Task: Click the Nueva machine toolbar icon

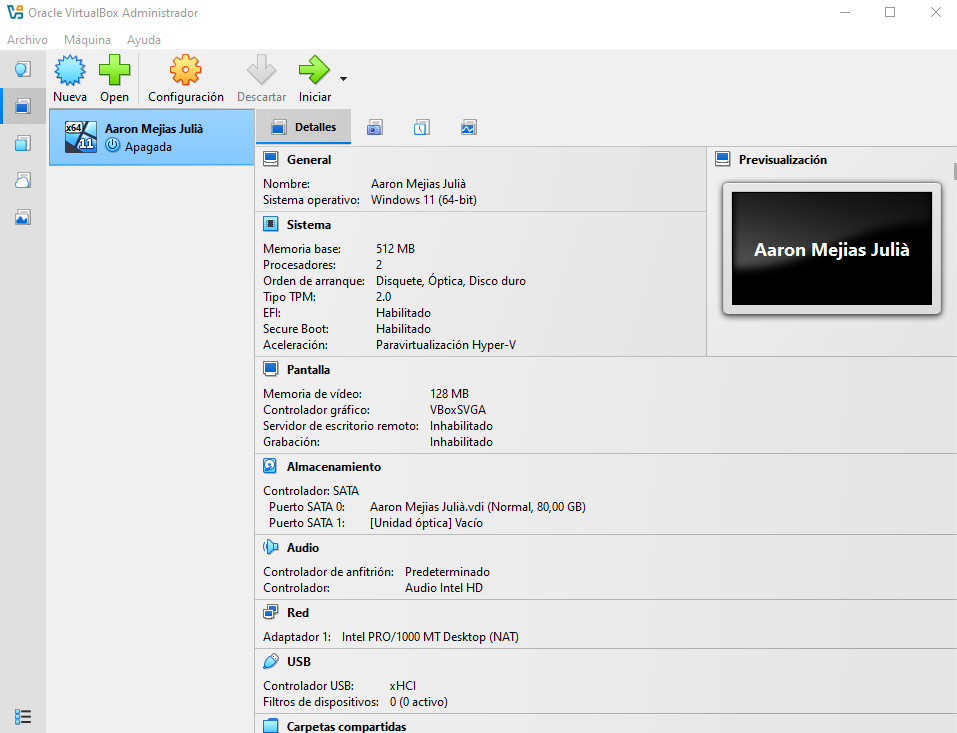Action: (70, 72)
